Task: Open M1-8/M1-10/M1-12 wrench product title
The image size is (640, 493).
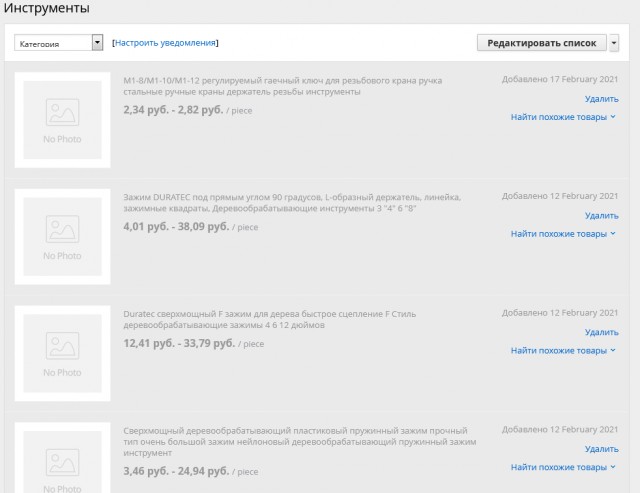Action: [282, 86]
